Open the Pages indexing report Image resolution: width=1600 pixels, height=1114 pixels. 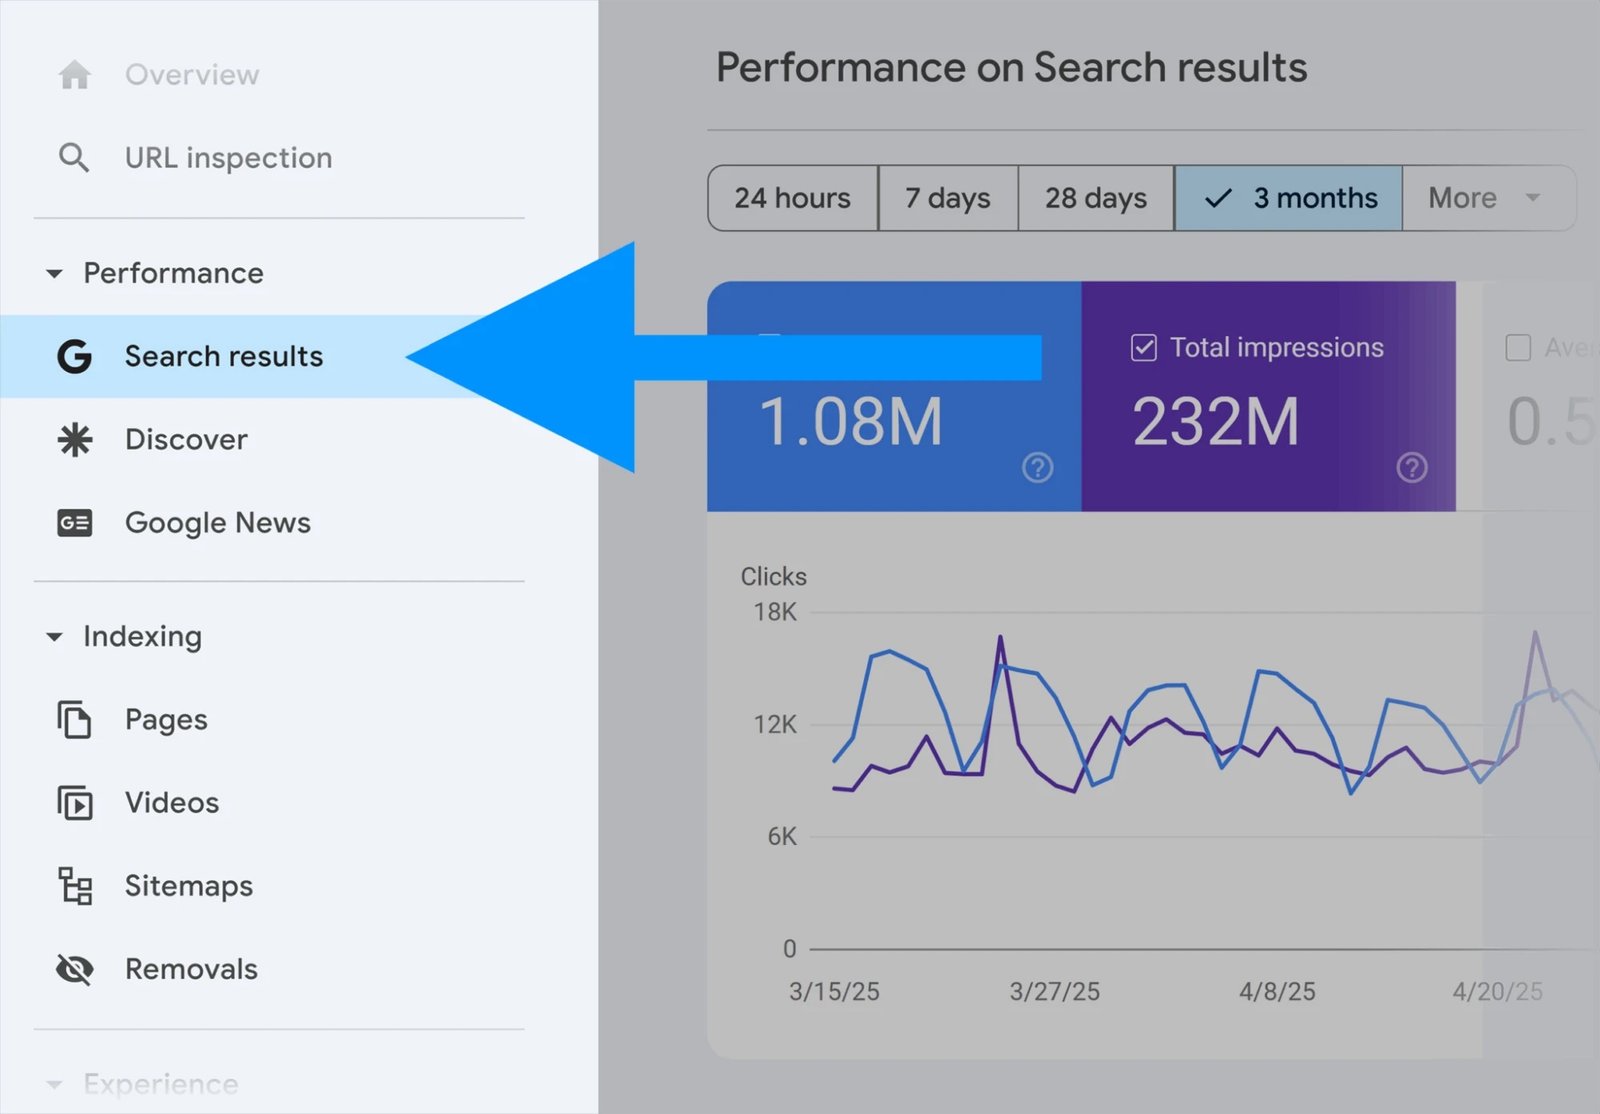166,720
